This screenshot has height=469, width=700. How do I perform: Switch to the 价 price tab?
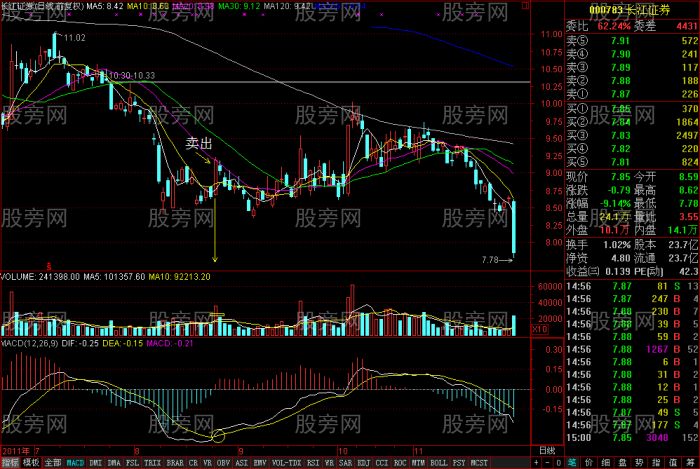(x=589, y=463)
